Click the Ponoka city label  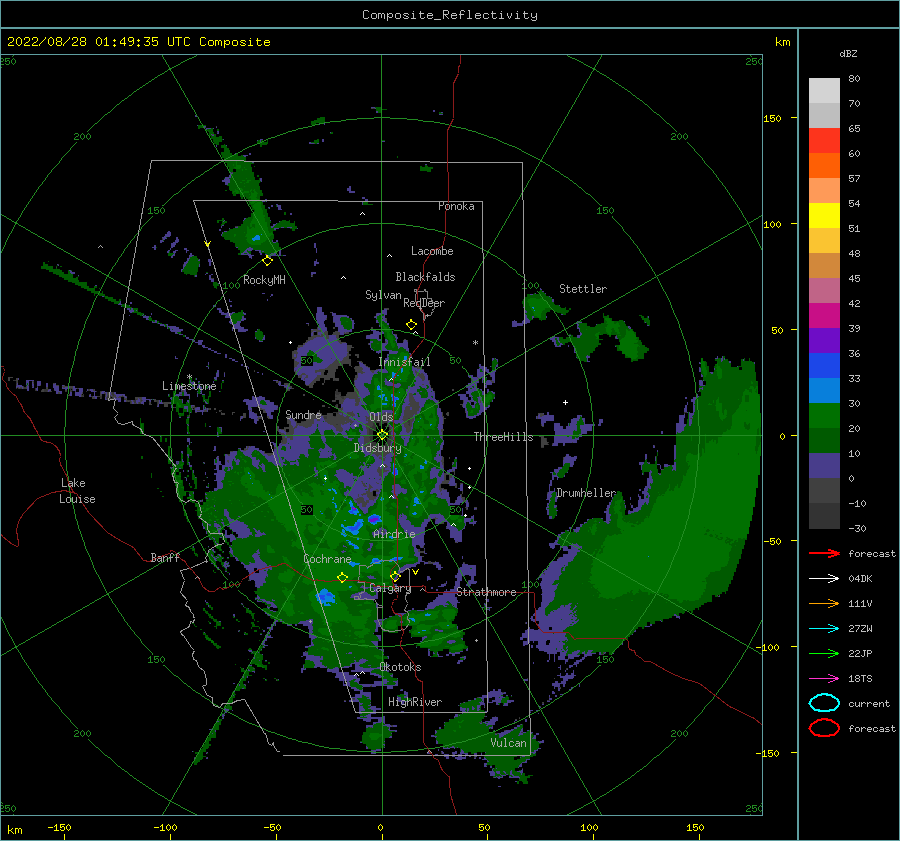pos(456,206)
